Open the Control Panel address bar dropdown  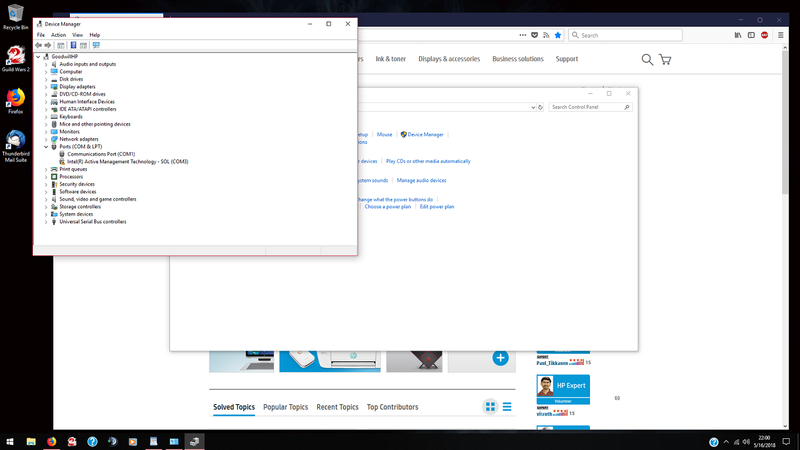point(533,107)
